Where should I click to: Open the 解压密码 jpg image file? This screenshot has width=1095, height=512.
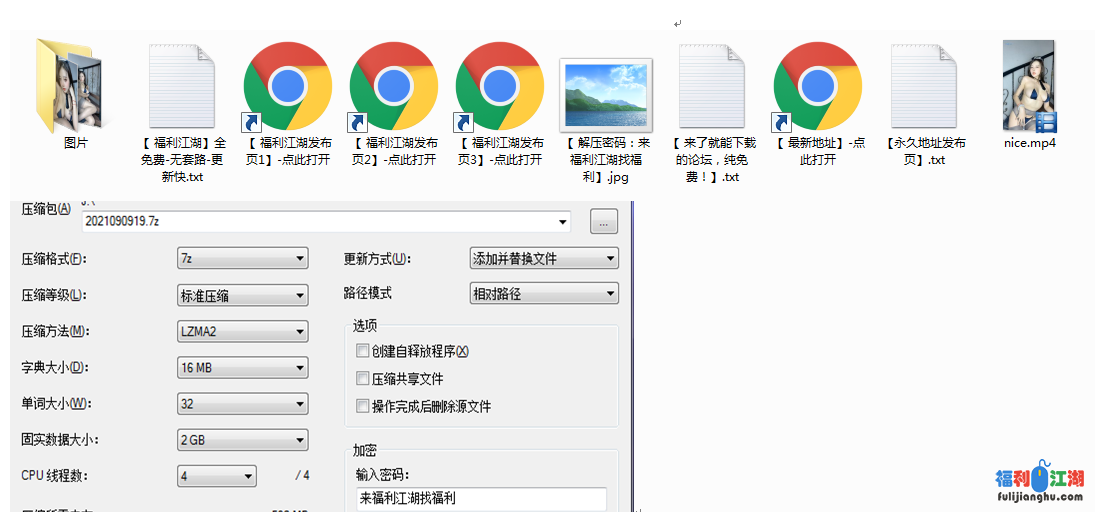tap(607, 94)
